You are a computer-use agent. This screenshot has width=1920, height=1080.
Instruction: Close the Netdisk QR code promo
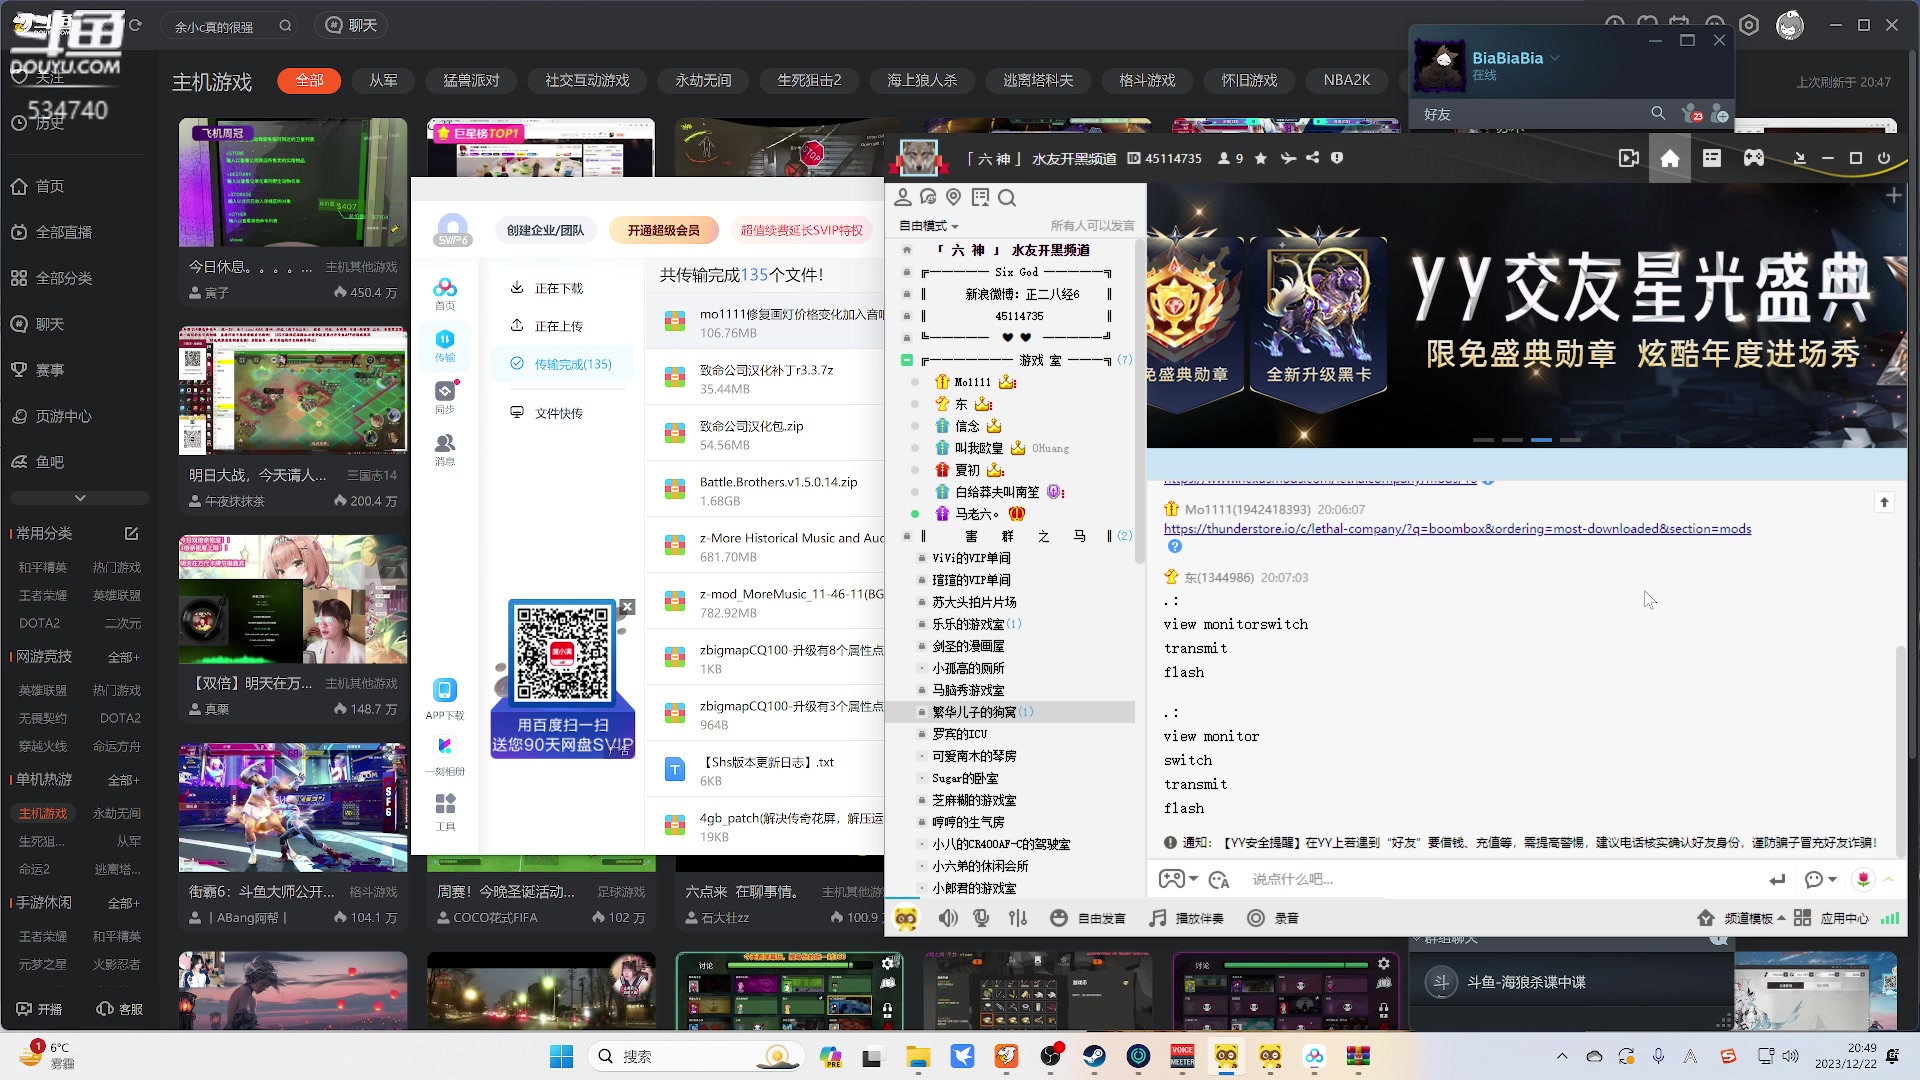(627, 607)
